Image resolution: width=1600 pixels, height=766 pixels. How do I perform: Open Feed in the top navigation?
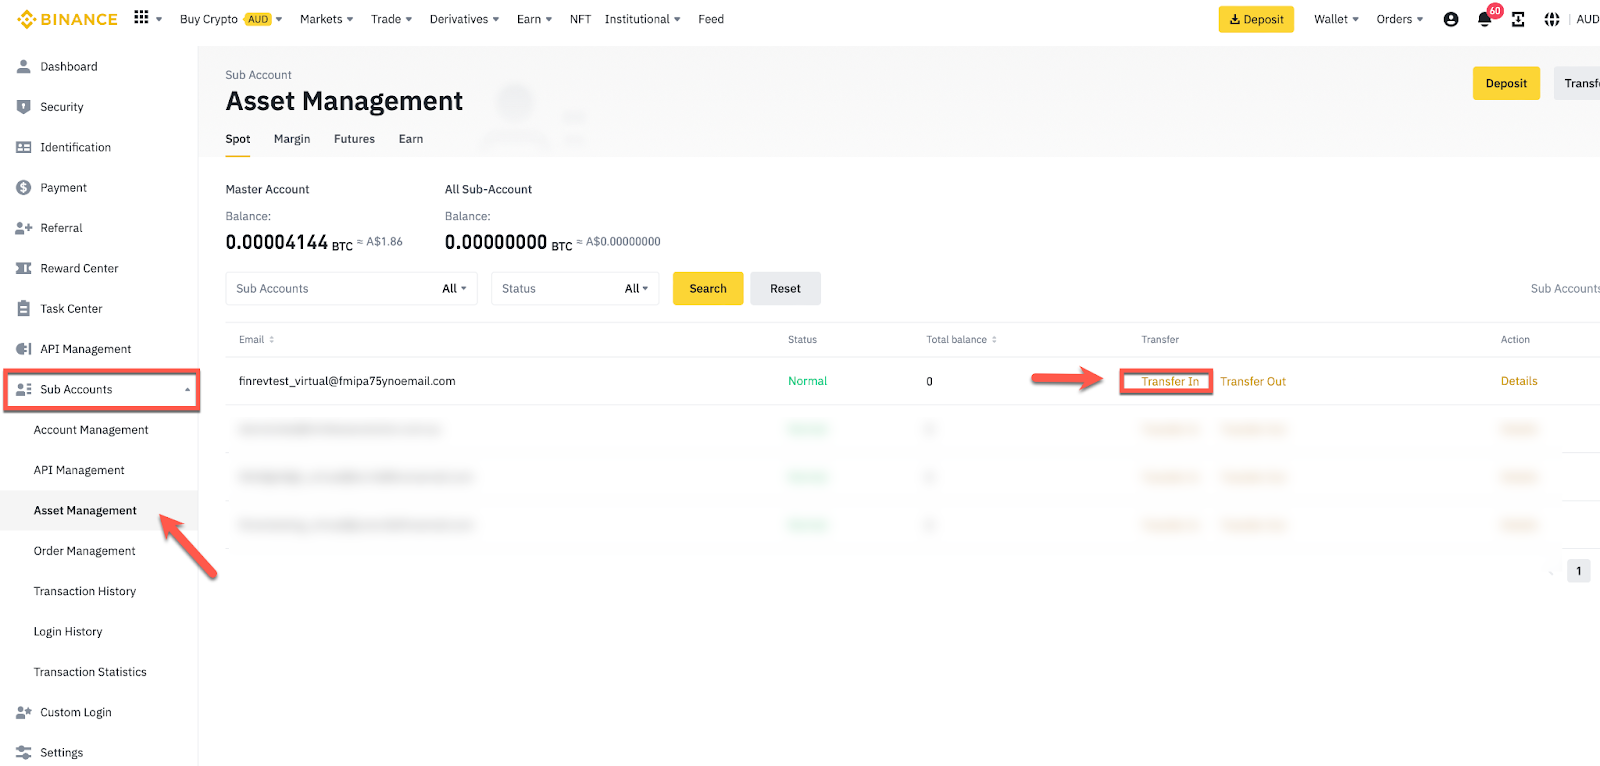point(711,19)
